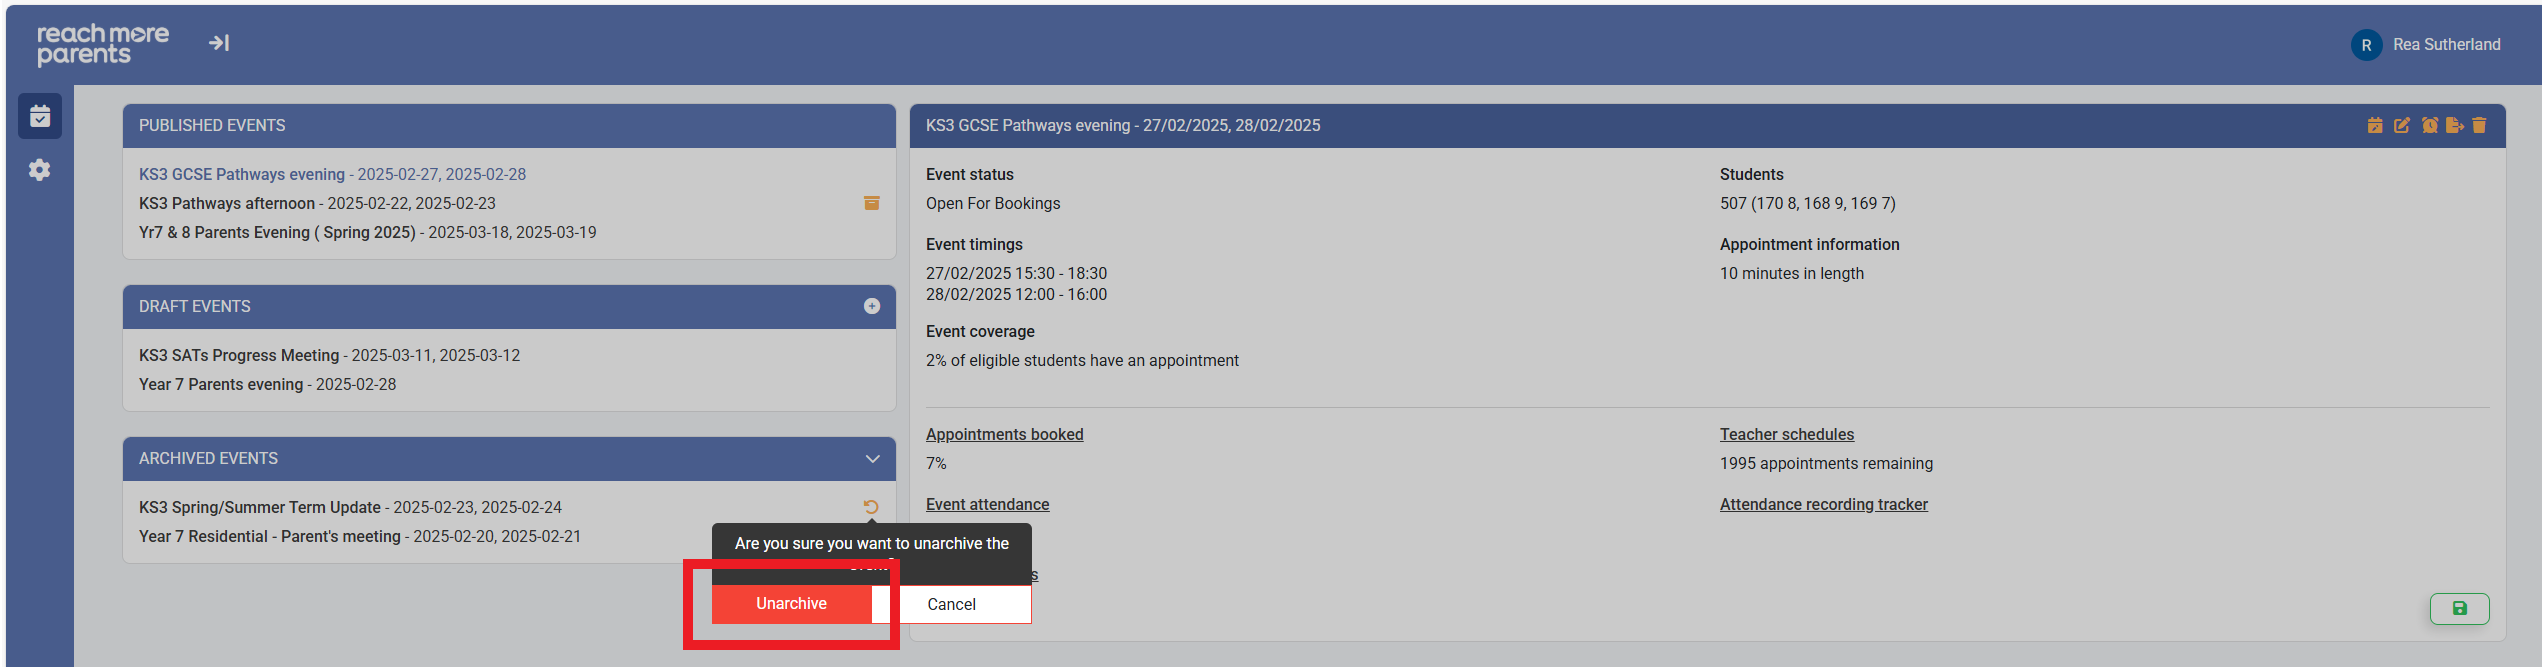The width and height of the screenshot is (2544, 667).
Task: Click the alarm clock reminder icon
Action: click(x=2429, y=126)
